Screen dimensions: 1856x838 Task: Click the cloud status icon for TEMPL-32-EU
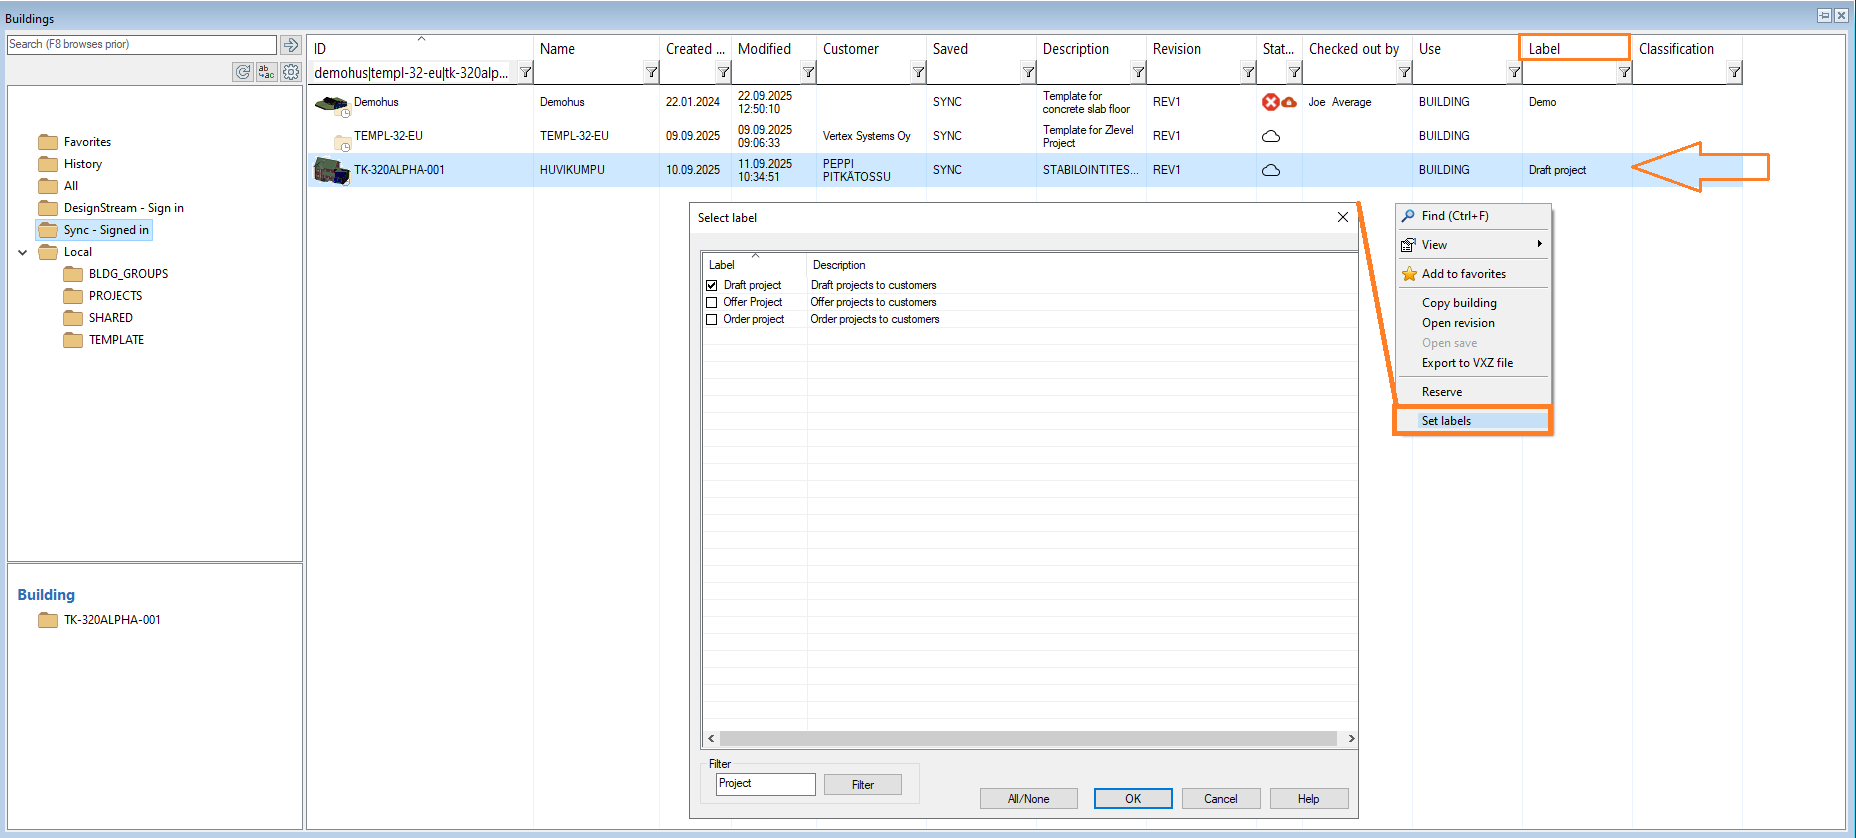coord(1271,136)
